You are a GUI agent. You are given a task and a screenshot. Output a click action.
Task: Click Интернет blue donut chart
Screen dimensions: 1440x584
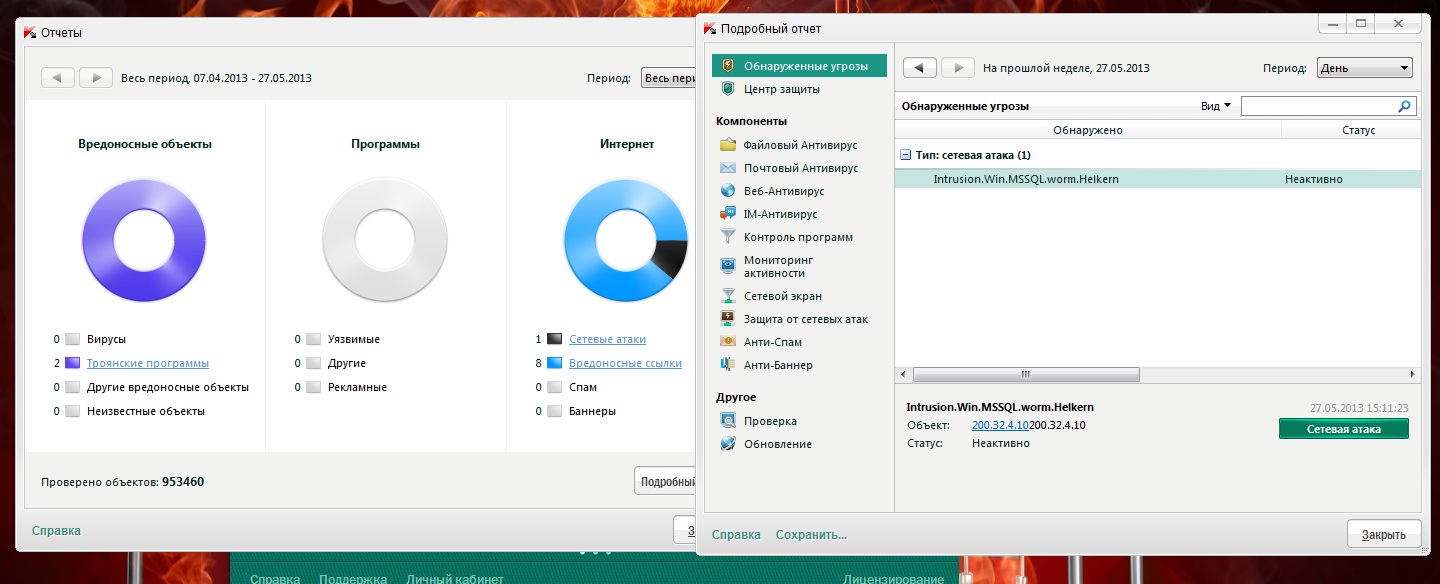pyautogui.click(x=626, y=240)
